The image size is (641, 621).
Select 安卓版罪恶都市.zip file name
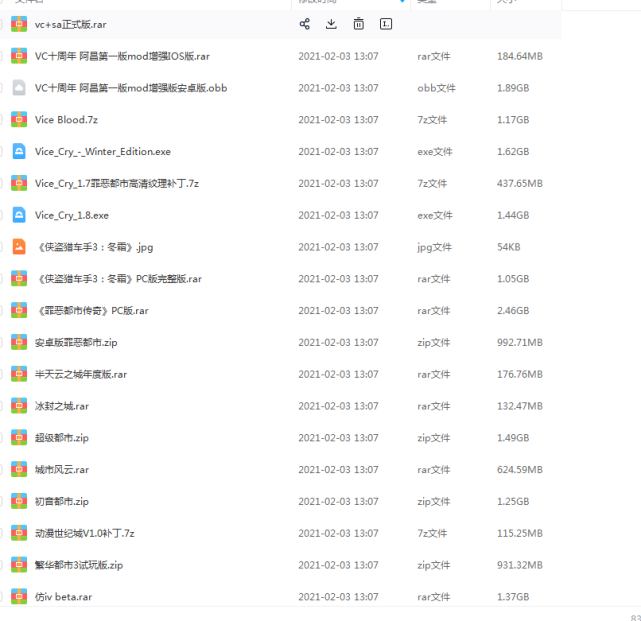pyautogui.click(x=76, y=343)
